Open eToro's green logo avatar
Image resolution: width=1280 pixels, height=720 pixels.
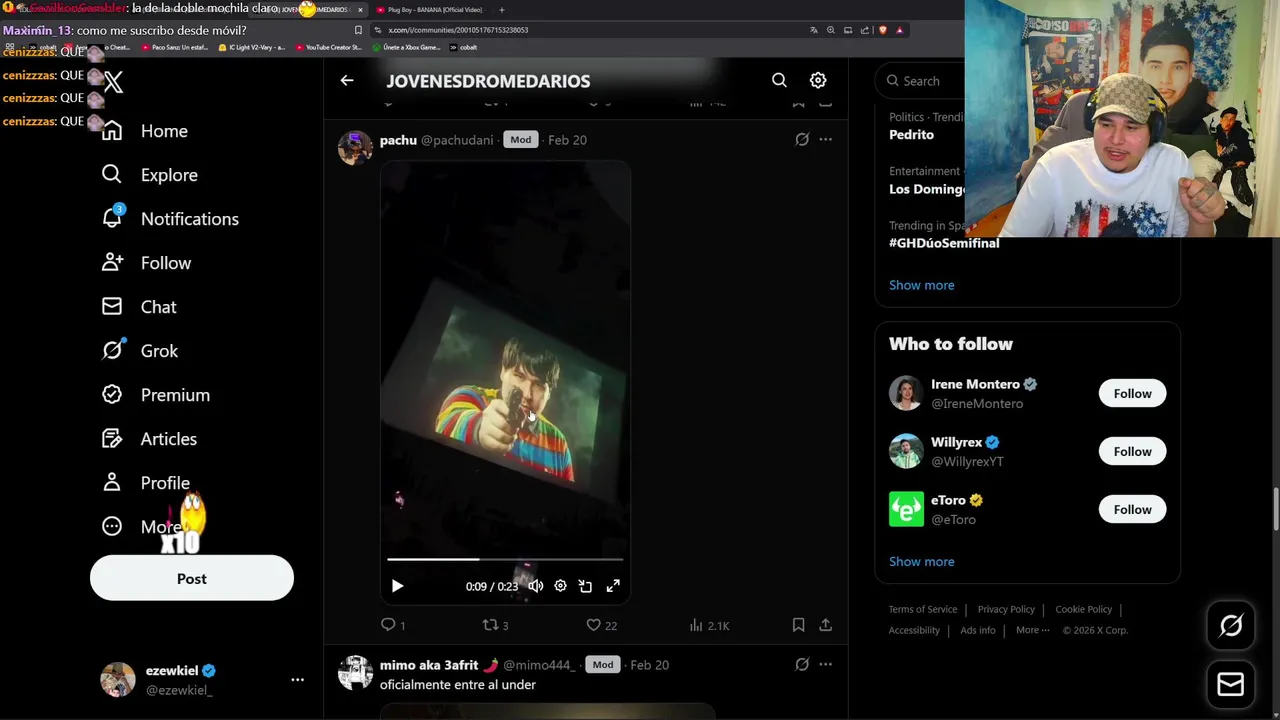pos(906,510)
